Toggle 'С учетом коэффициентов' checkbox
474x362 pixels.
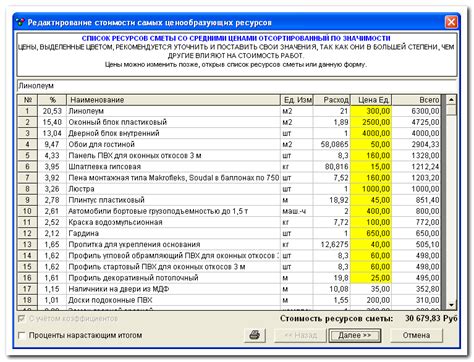[x=22, y=319]
